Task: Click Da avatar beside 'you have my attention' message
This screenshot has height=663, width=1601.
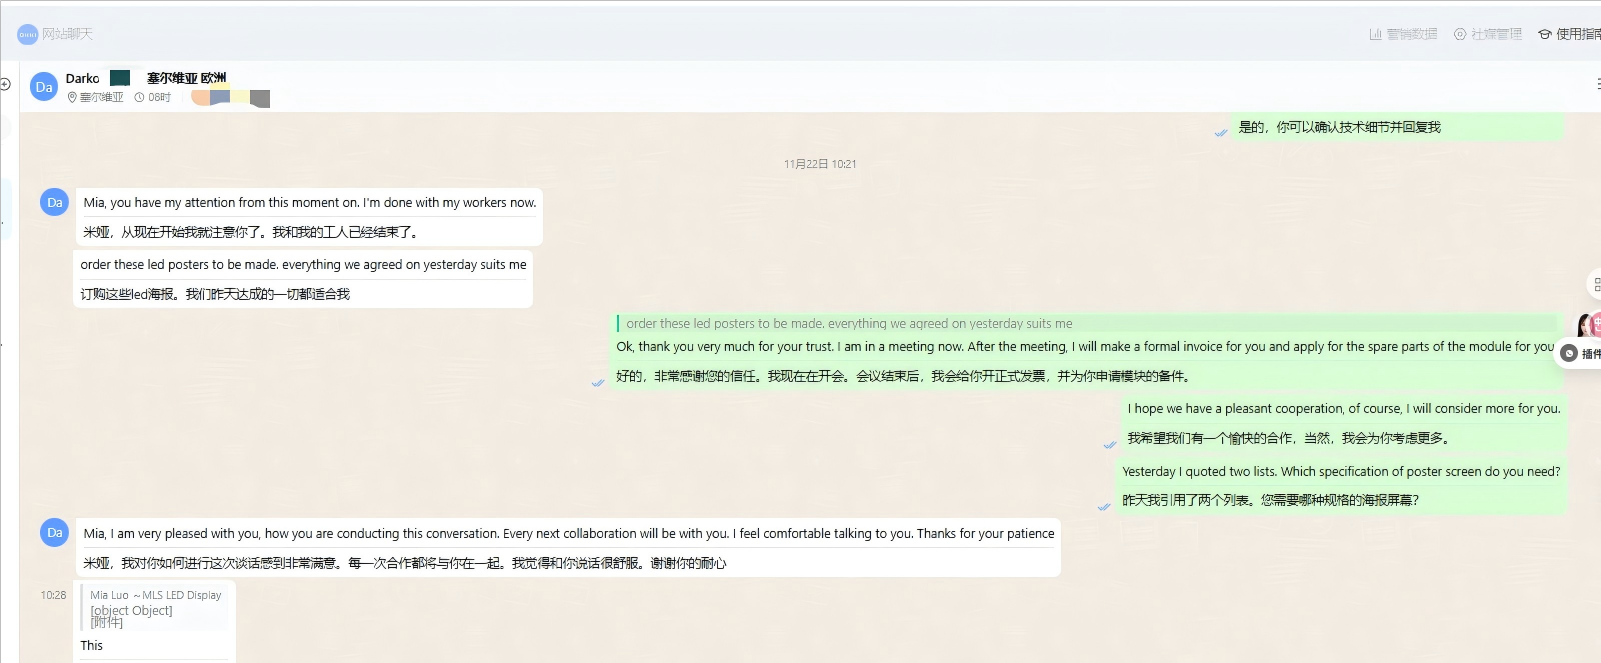Action: 54,203
